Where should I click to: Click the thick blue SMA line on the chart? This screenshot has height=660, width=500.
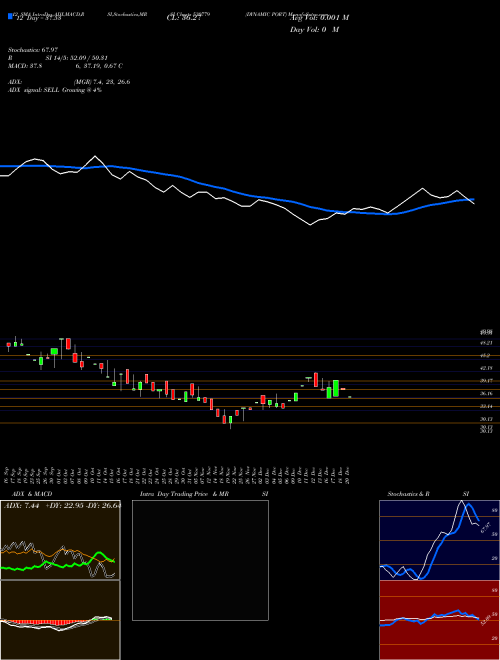237,192
